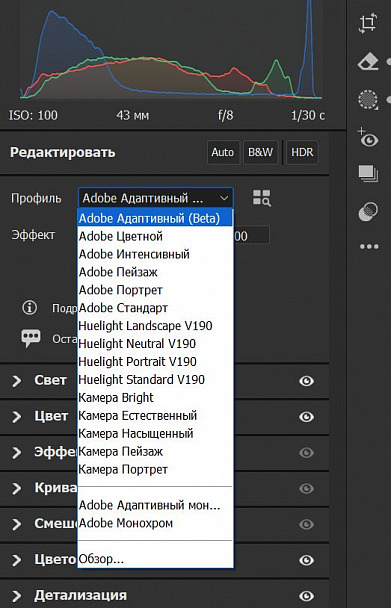
Task: Expand the Цветокоррекция panel chevron
Action: coord(17,560)
